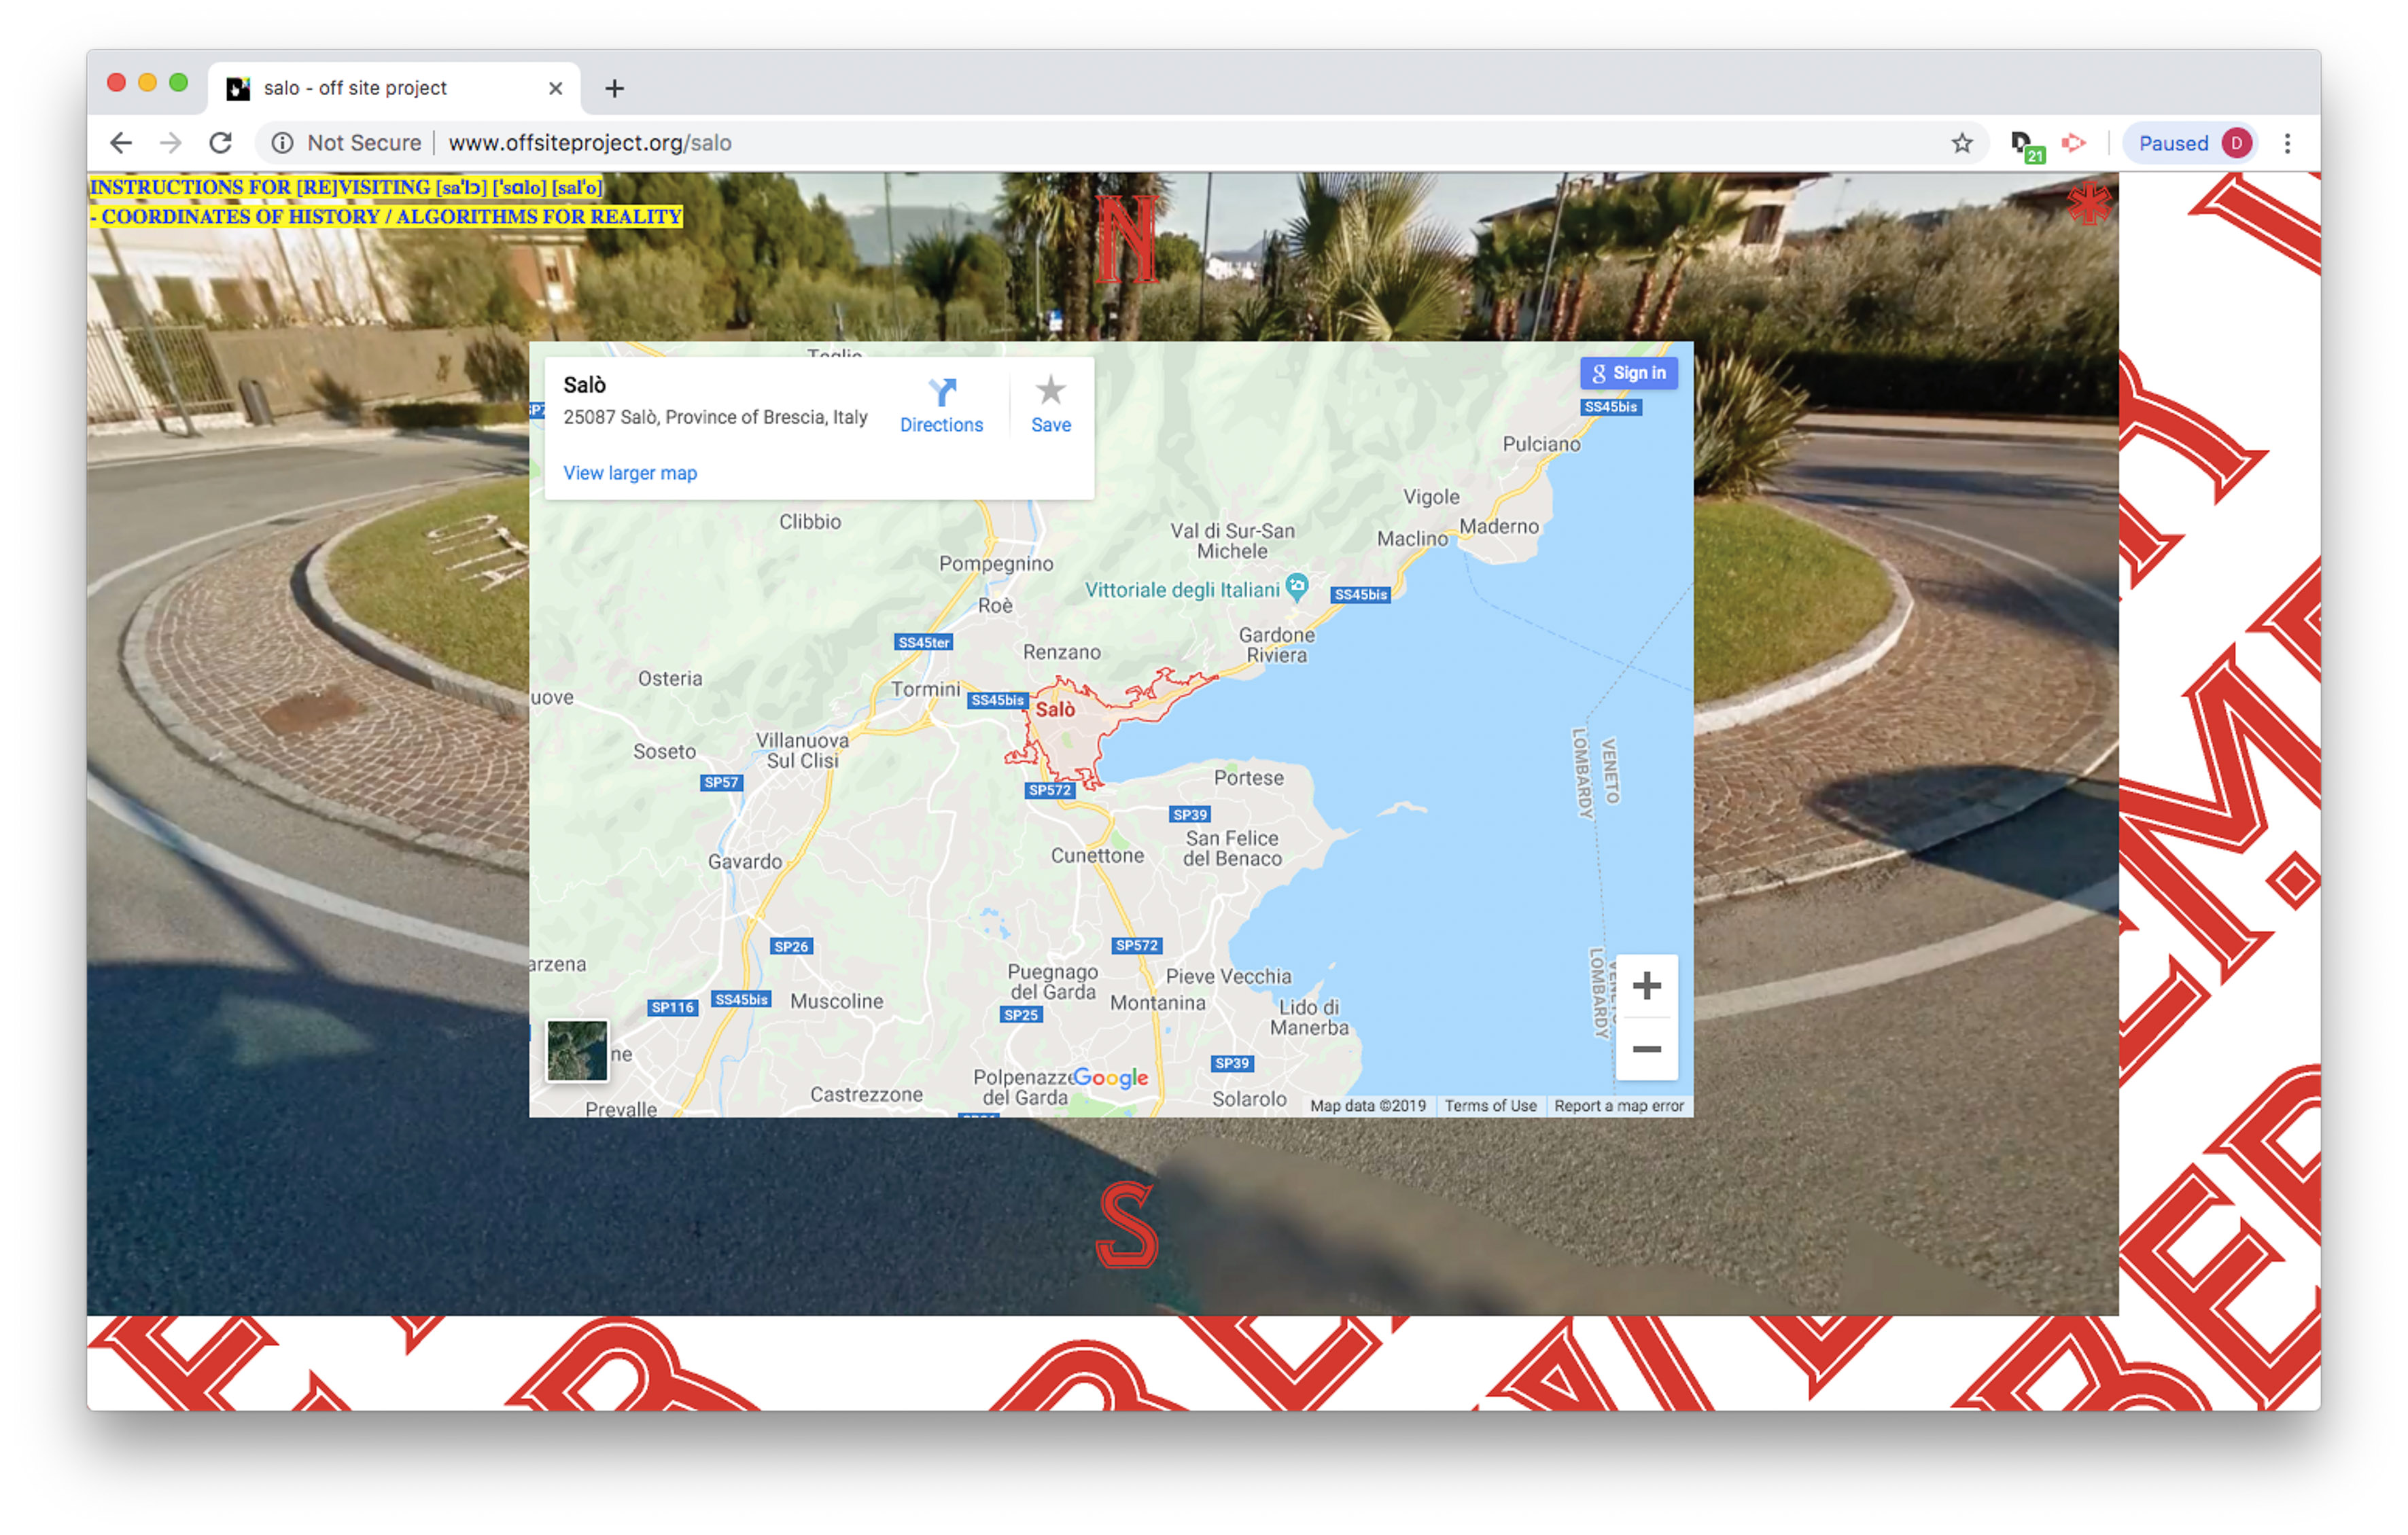Click the Muscoline town label

(836, 1001)
